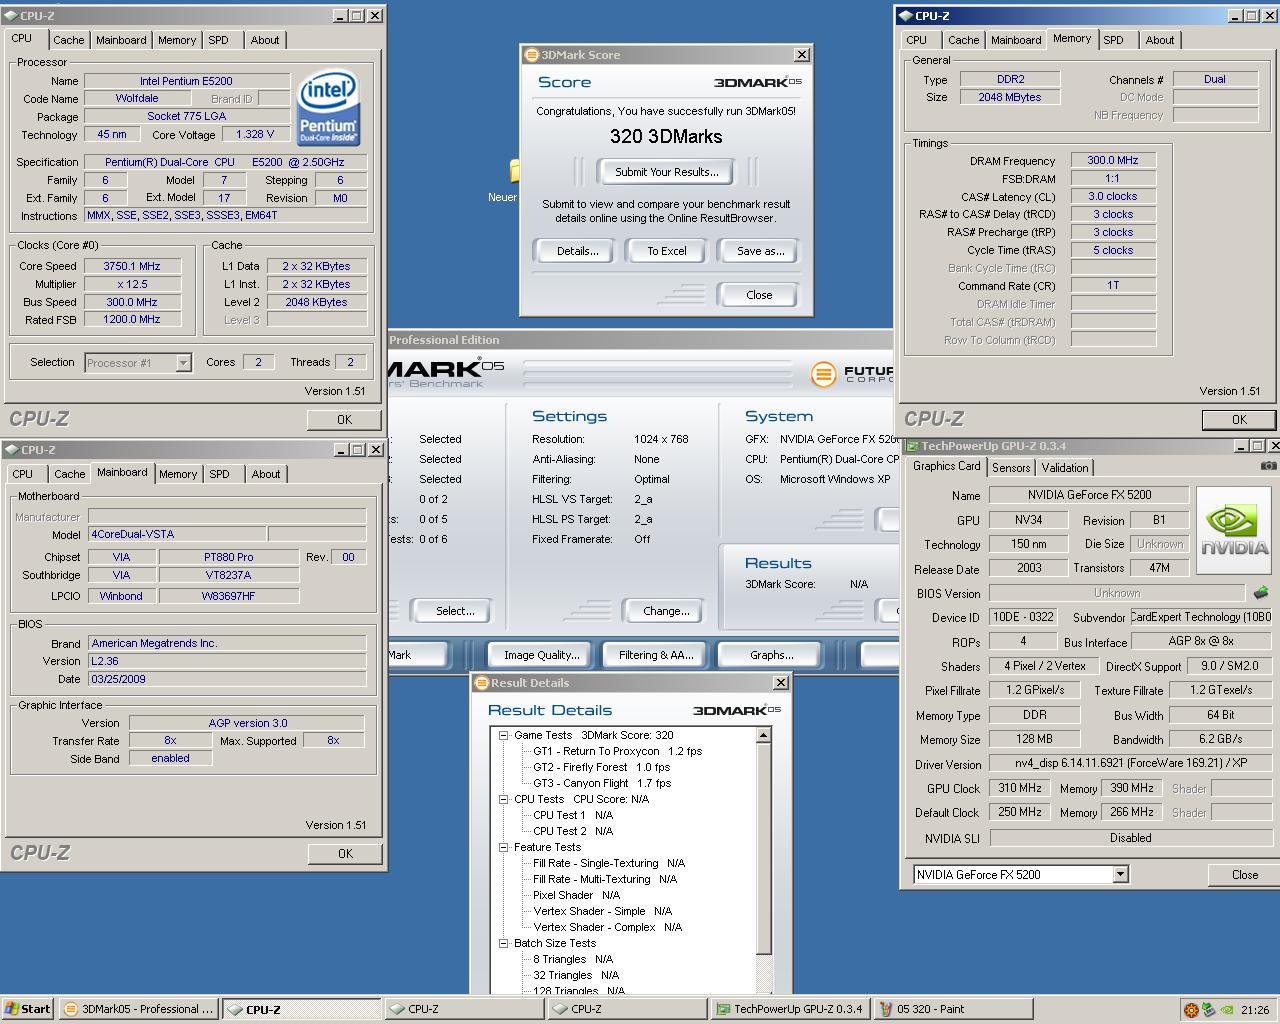1280x1024 pixels.
Task: Click Safely Remove Hardware tray icon
Action: click(1208, 1010)
